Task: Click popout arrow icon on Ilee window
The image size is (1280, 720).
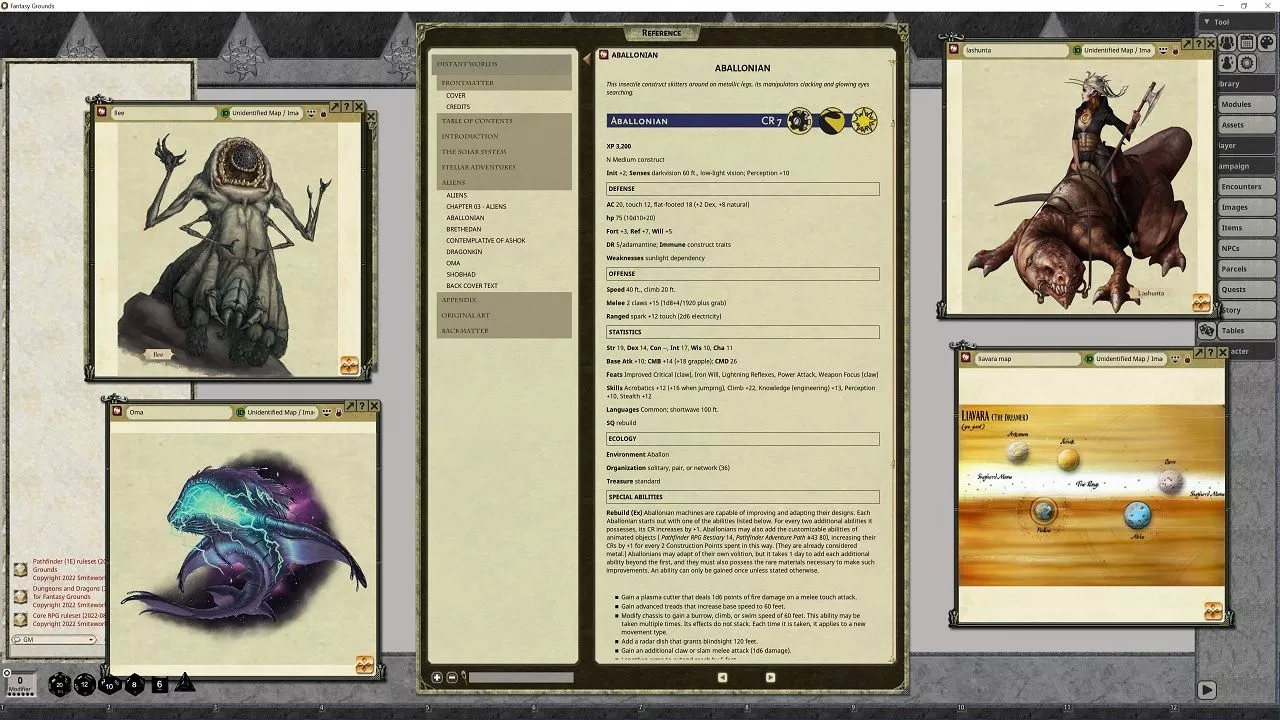Action: coord(336,107)
